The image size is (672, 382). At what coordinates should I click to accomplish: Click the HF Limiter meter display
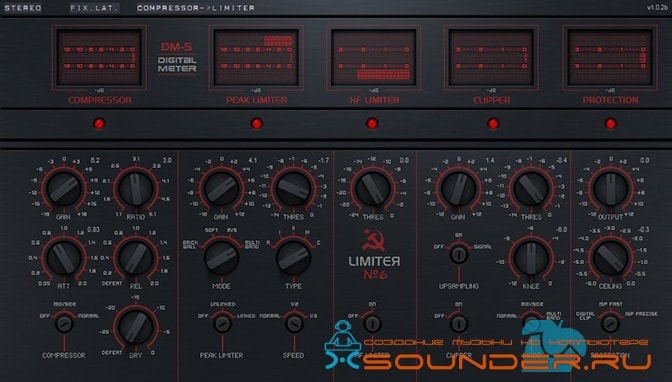[x=373, y=57]
